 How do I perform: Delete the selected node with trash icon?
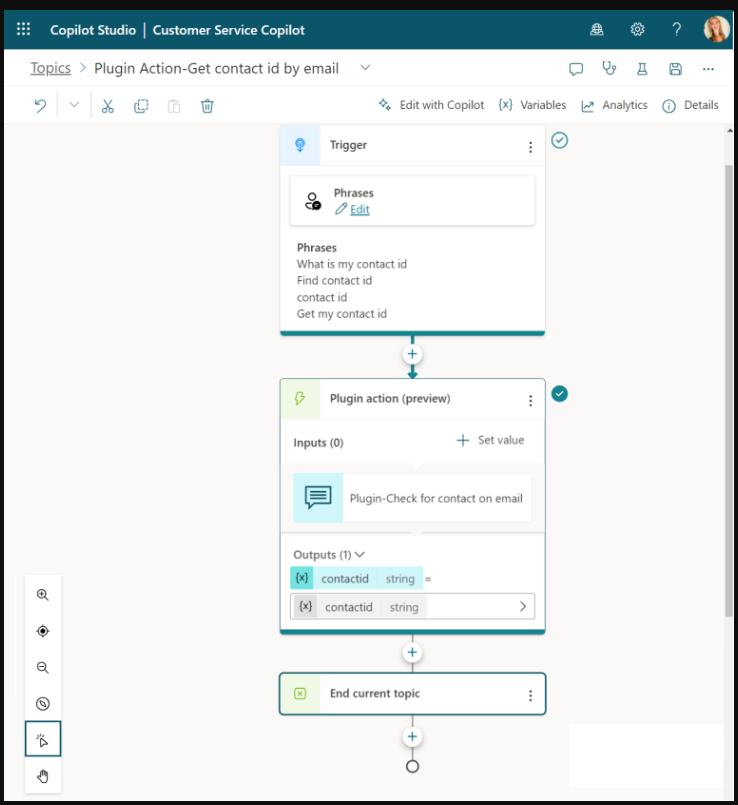click(x=207, y=106)
